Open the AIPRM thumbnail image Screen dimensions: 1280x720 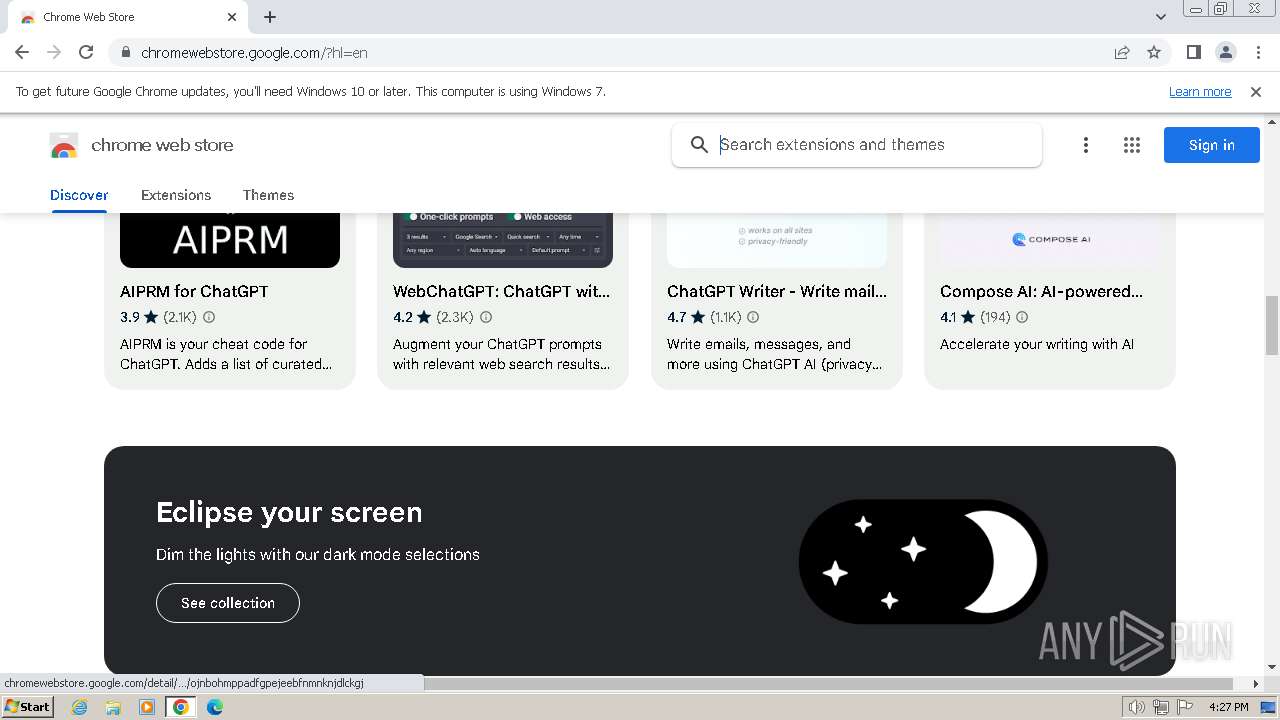click(x=230, y=240)
